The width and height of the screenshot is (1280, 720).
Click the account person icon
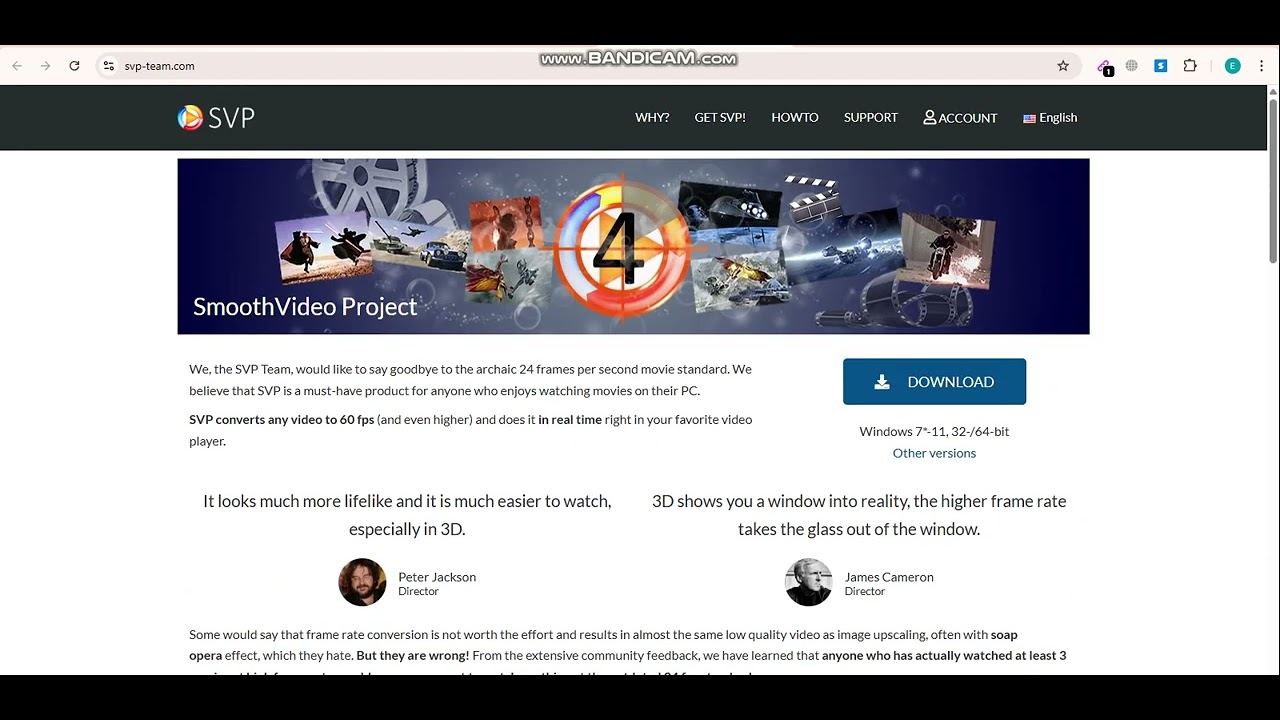point(930,117)
